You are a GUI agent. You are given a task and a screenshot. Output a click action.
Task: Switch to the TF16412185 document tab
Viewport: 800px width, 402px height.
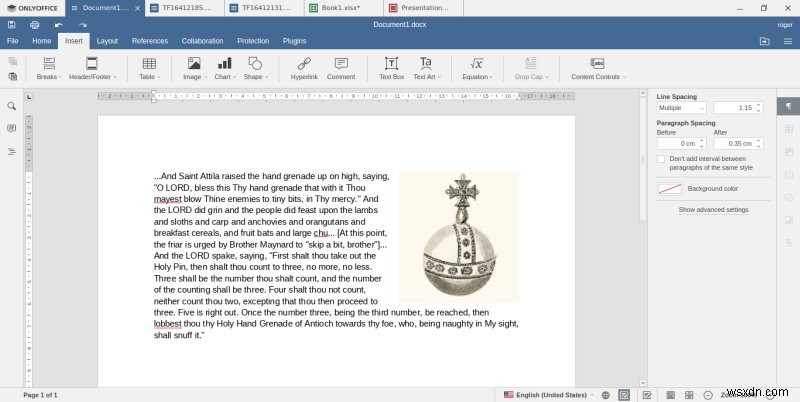(185, 8)
